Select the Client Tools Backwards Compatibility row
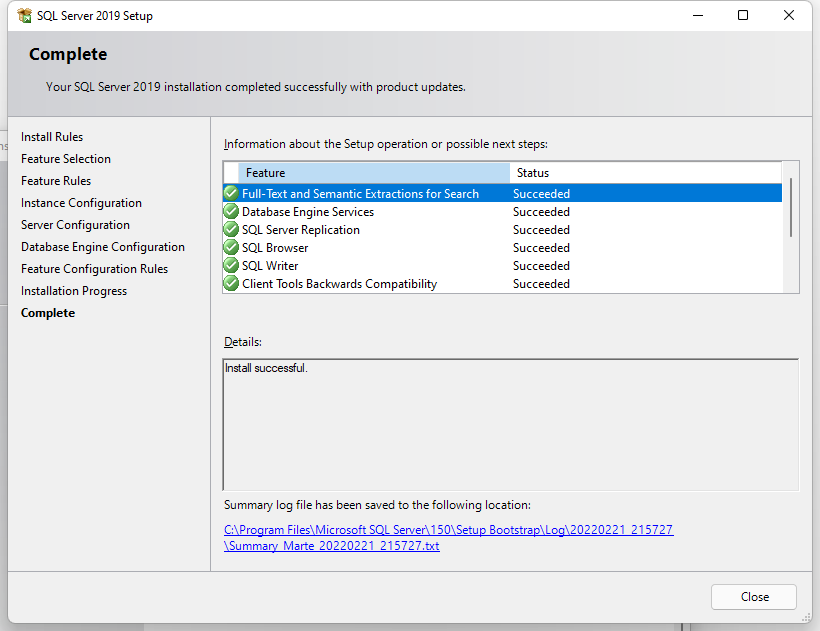 click(x=503, y=284)
